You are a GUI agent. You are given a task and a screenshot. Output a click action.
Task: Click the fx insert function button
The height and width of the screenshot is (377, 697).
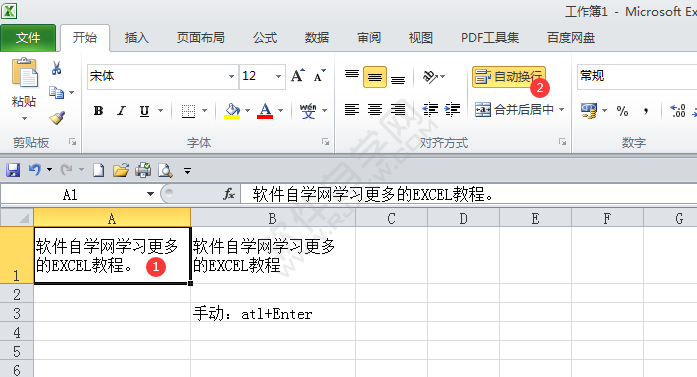tap(229, 194)
